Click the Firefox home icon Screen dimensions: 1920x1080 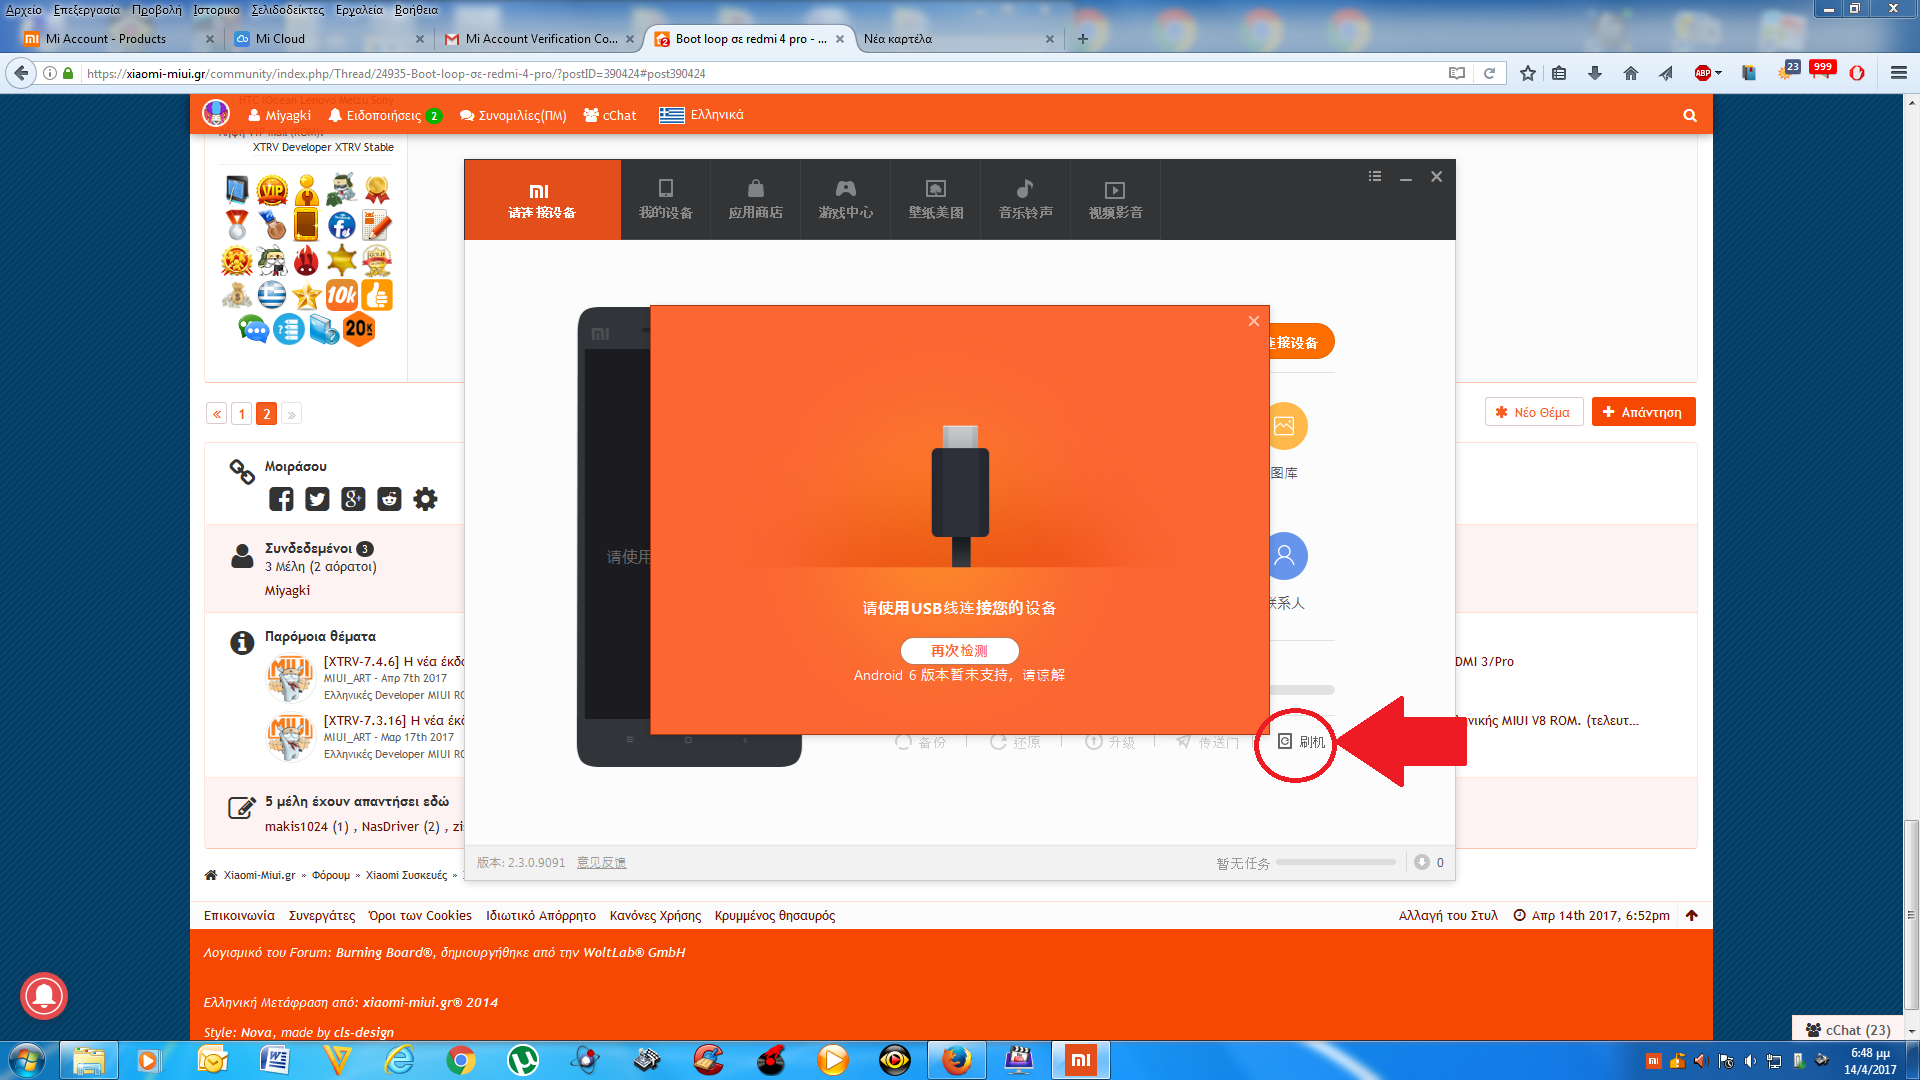click(1631, 73)
